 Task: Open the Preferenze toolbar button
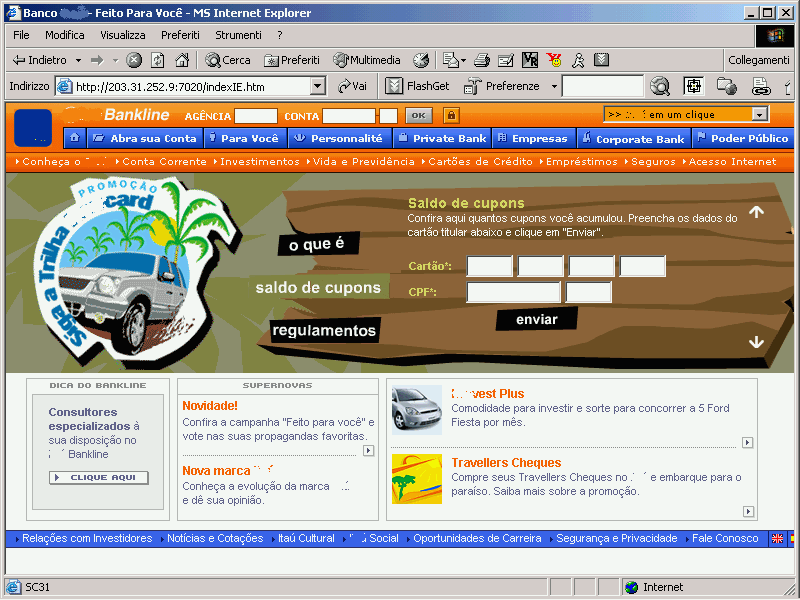coord(502,86)
